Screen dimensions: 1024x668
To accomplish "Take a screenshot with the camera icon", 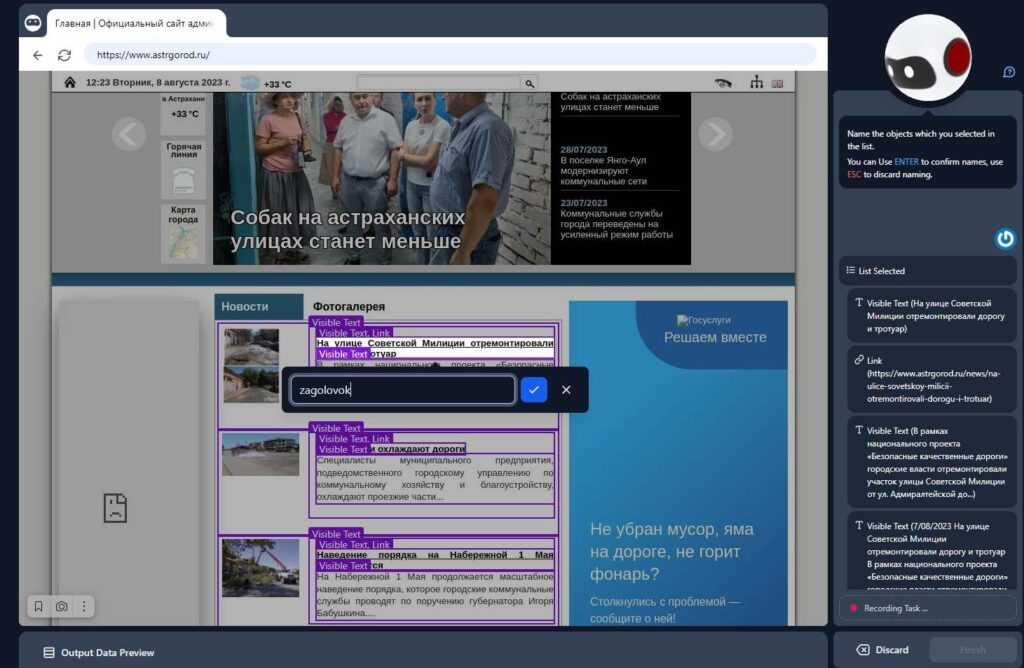I will 61,607.
